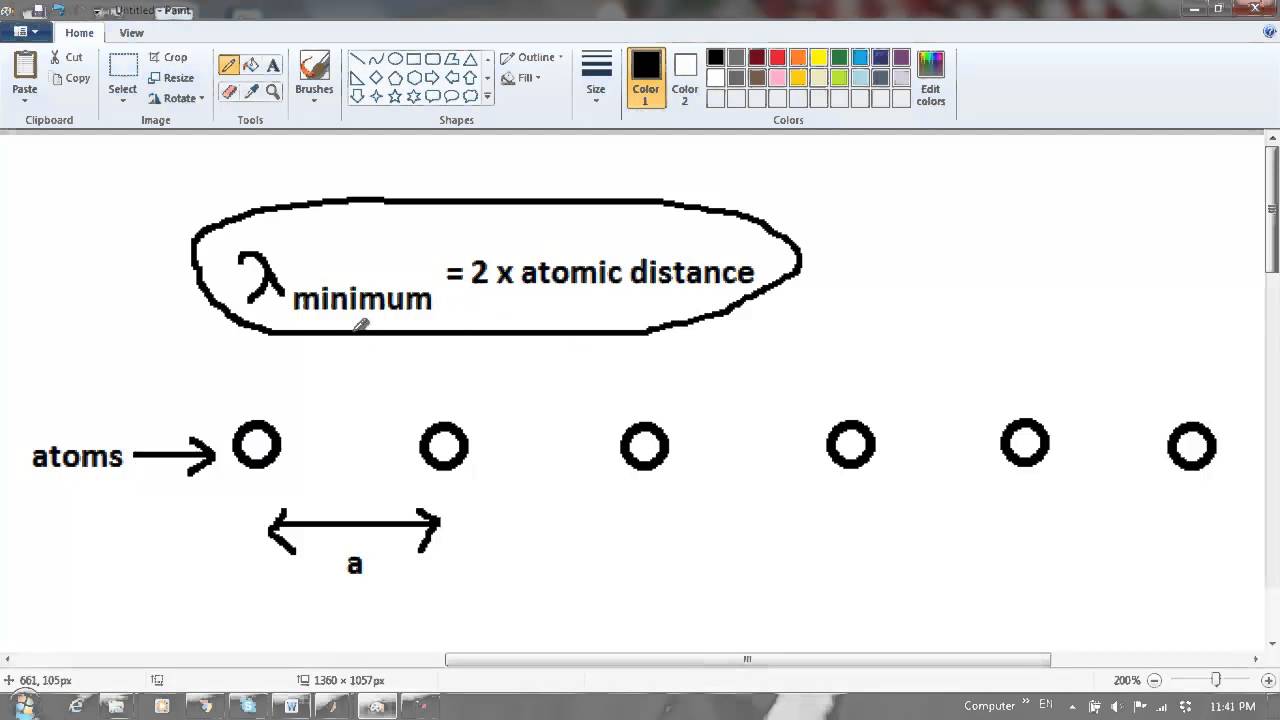Open the Rotate dropdown
The image size is (1280, 720).
point(176,98)
